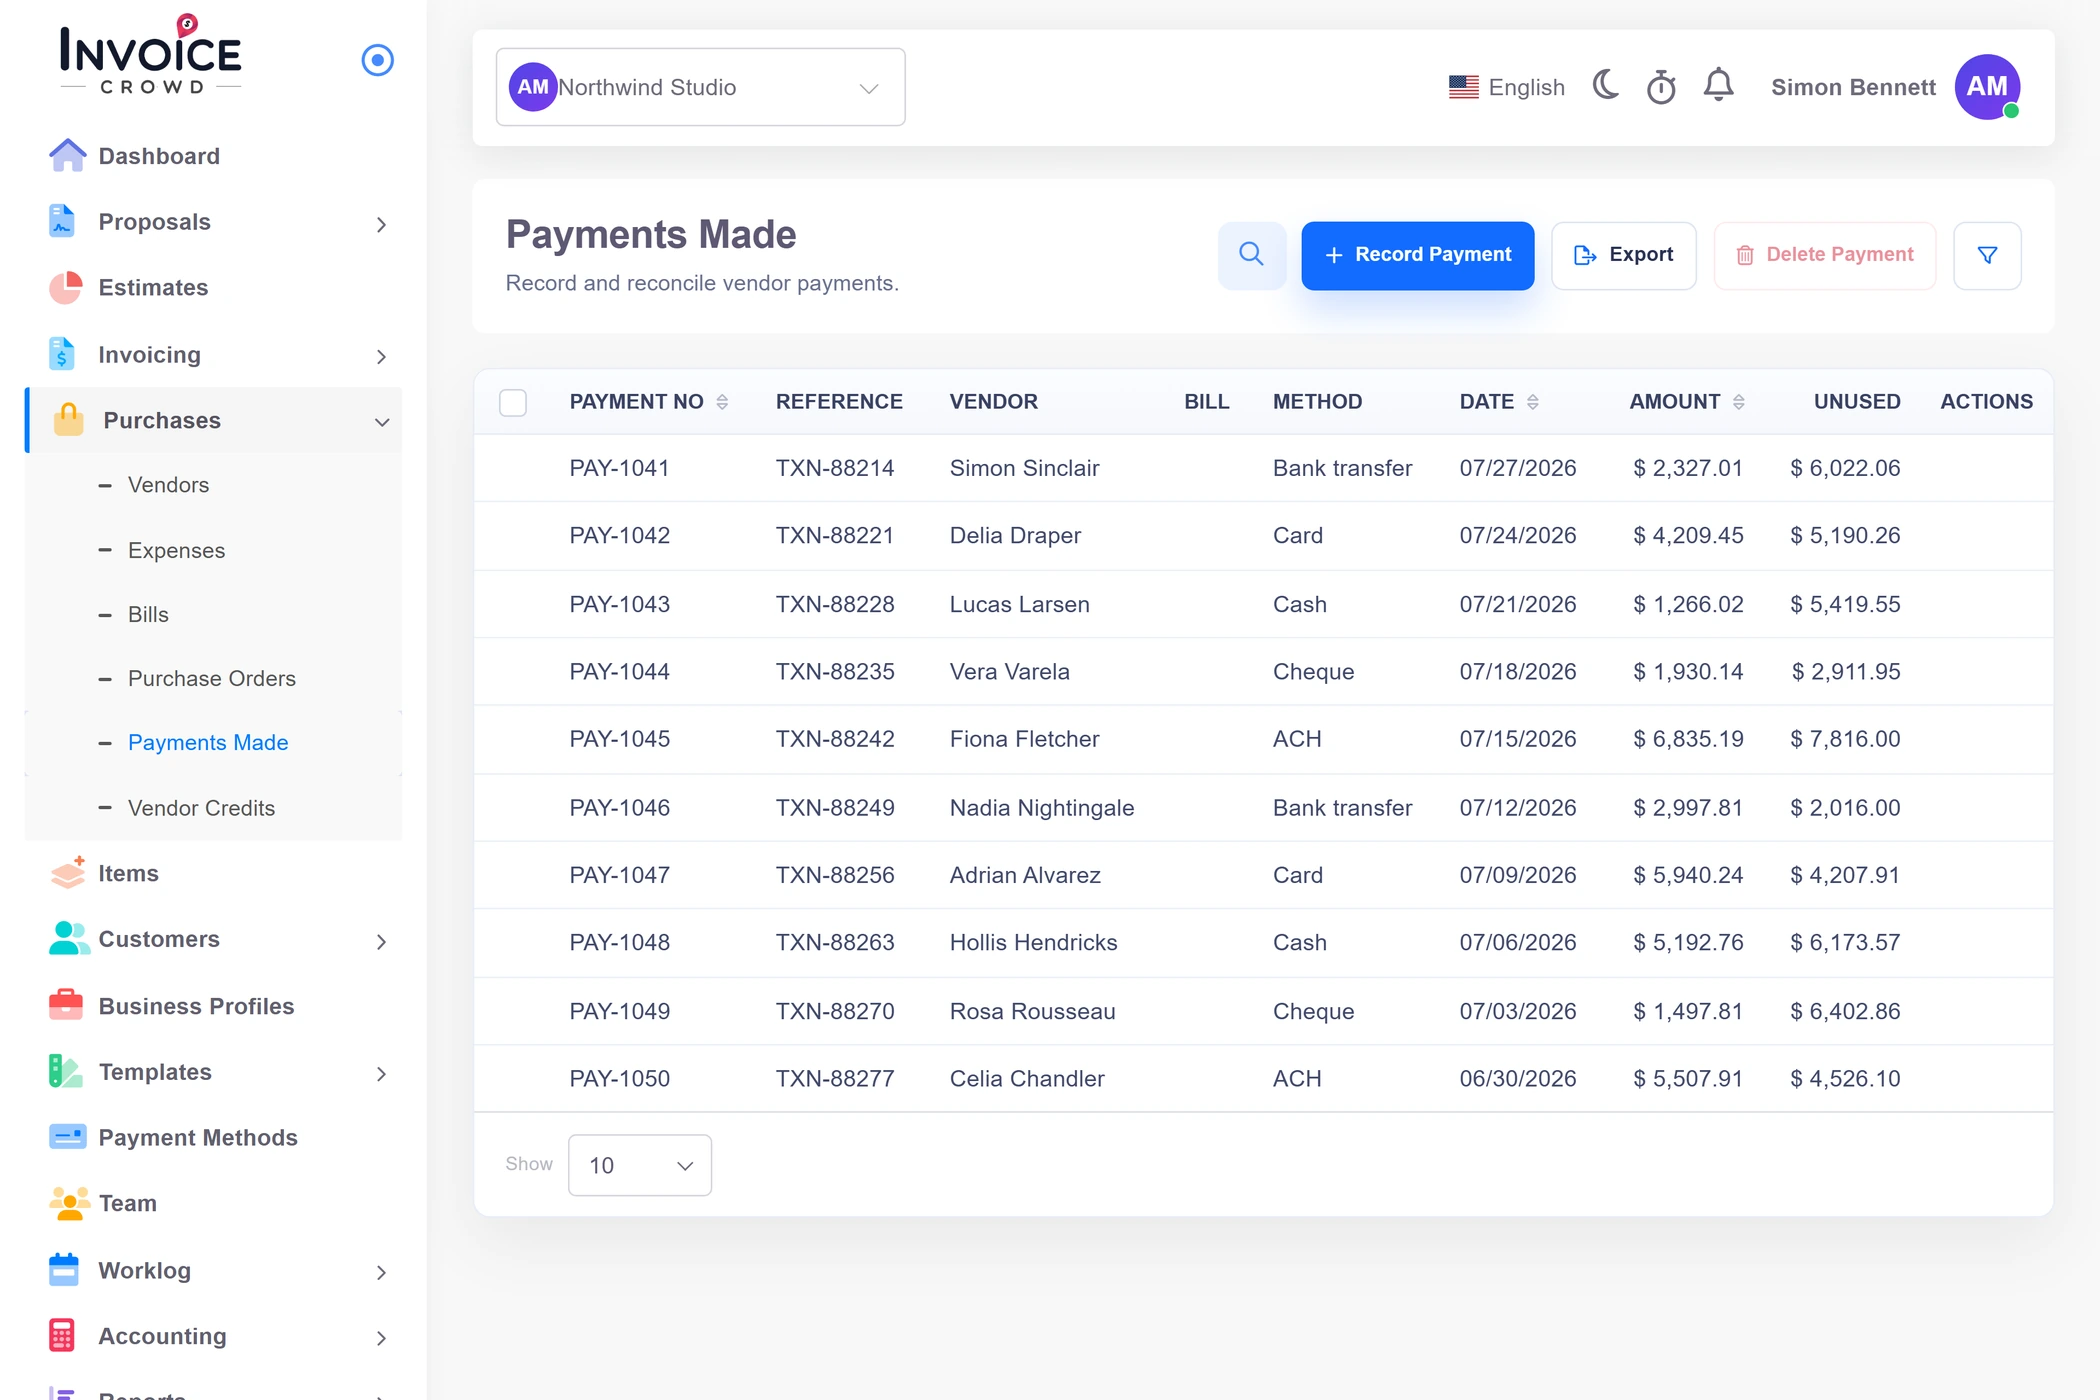
Task: Click the Items stack icon
Action: [67, 873]
